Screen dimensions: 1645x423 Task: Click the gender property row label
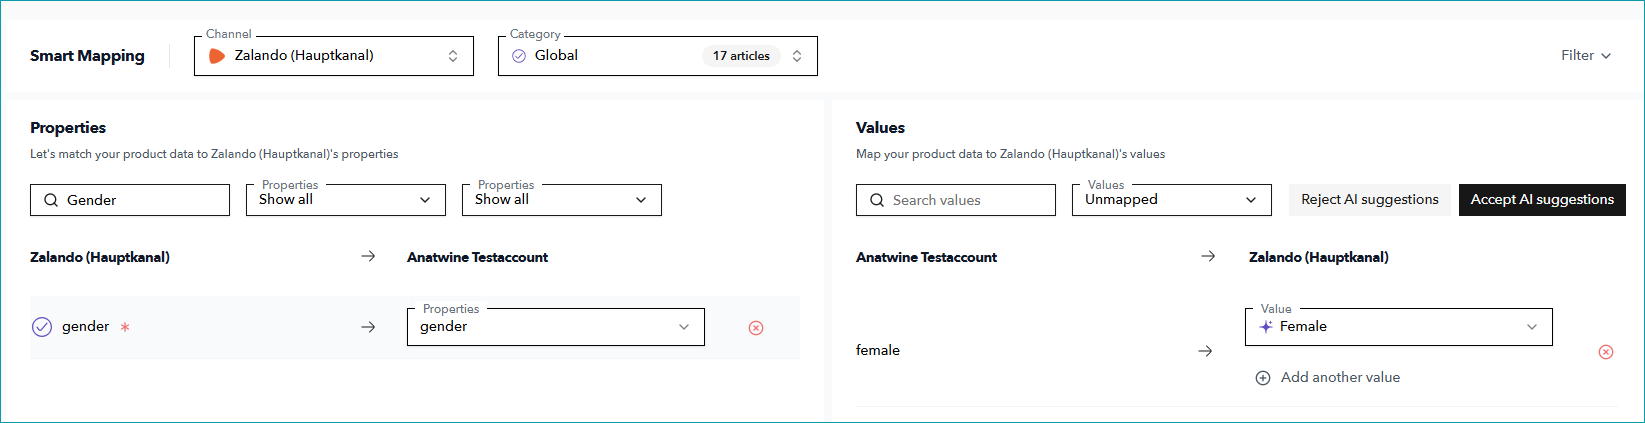coord(85,327)
